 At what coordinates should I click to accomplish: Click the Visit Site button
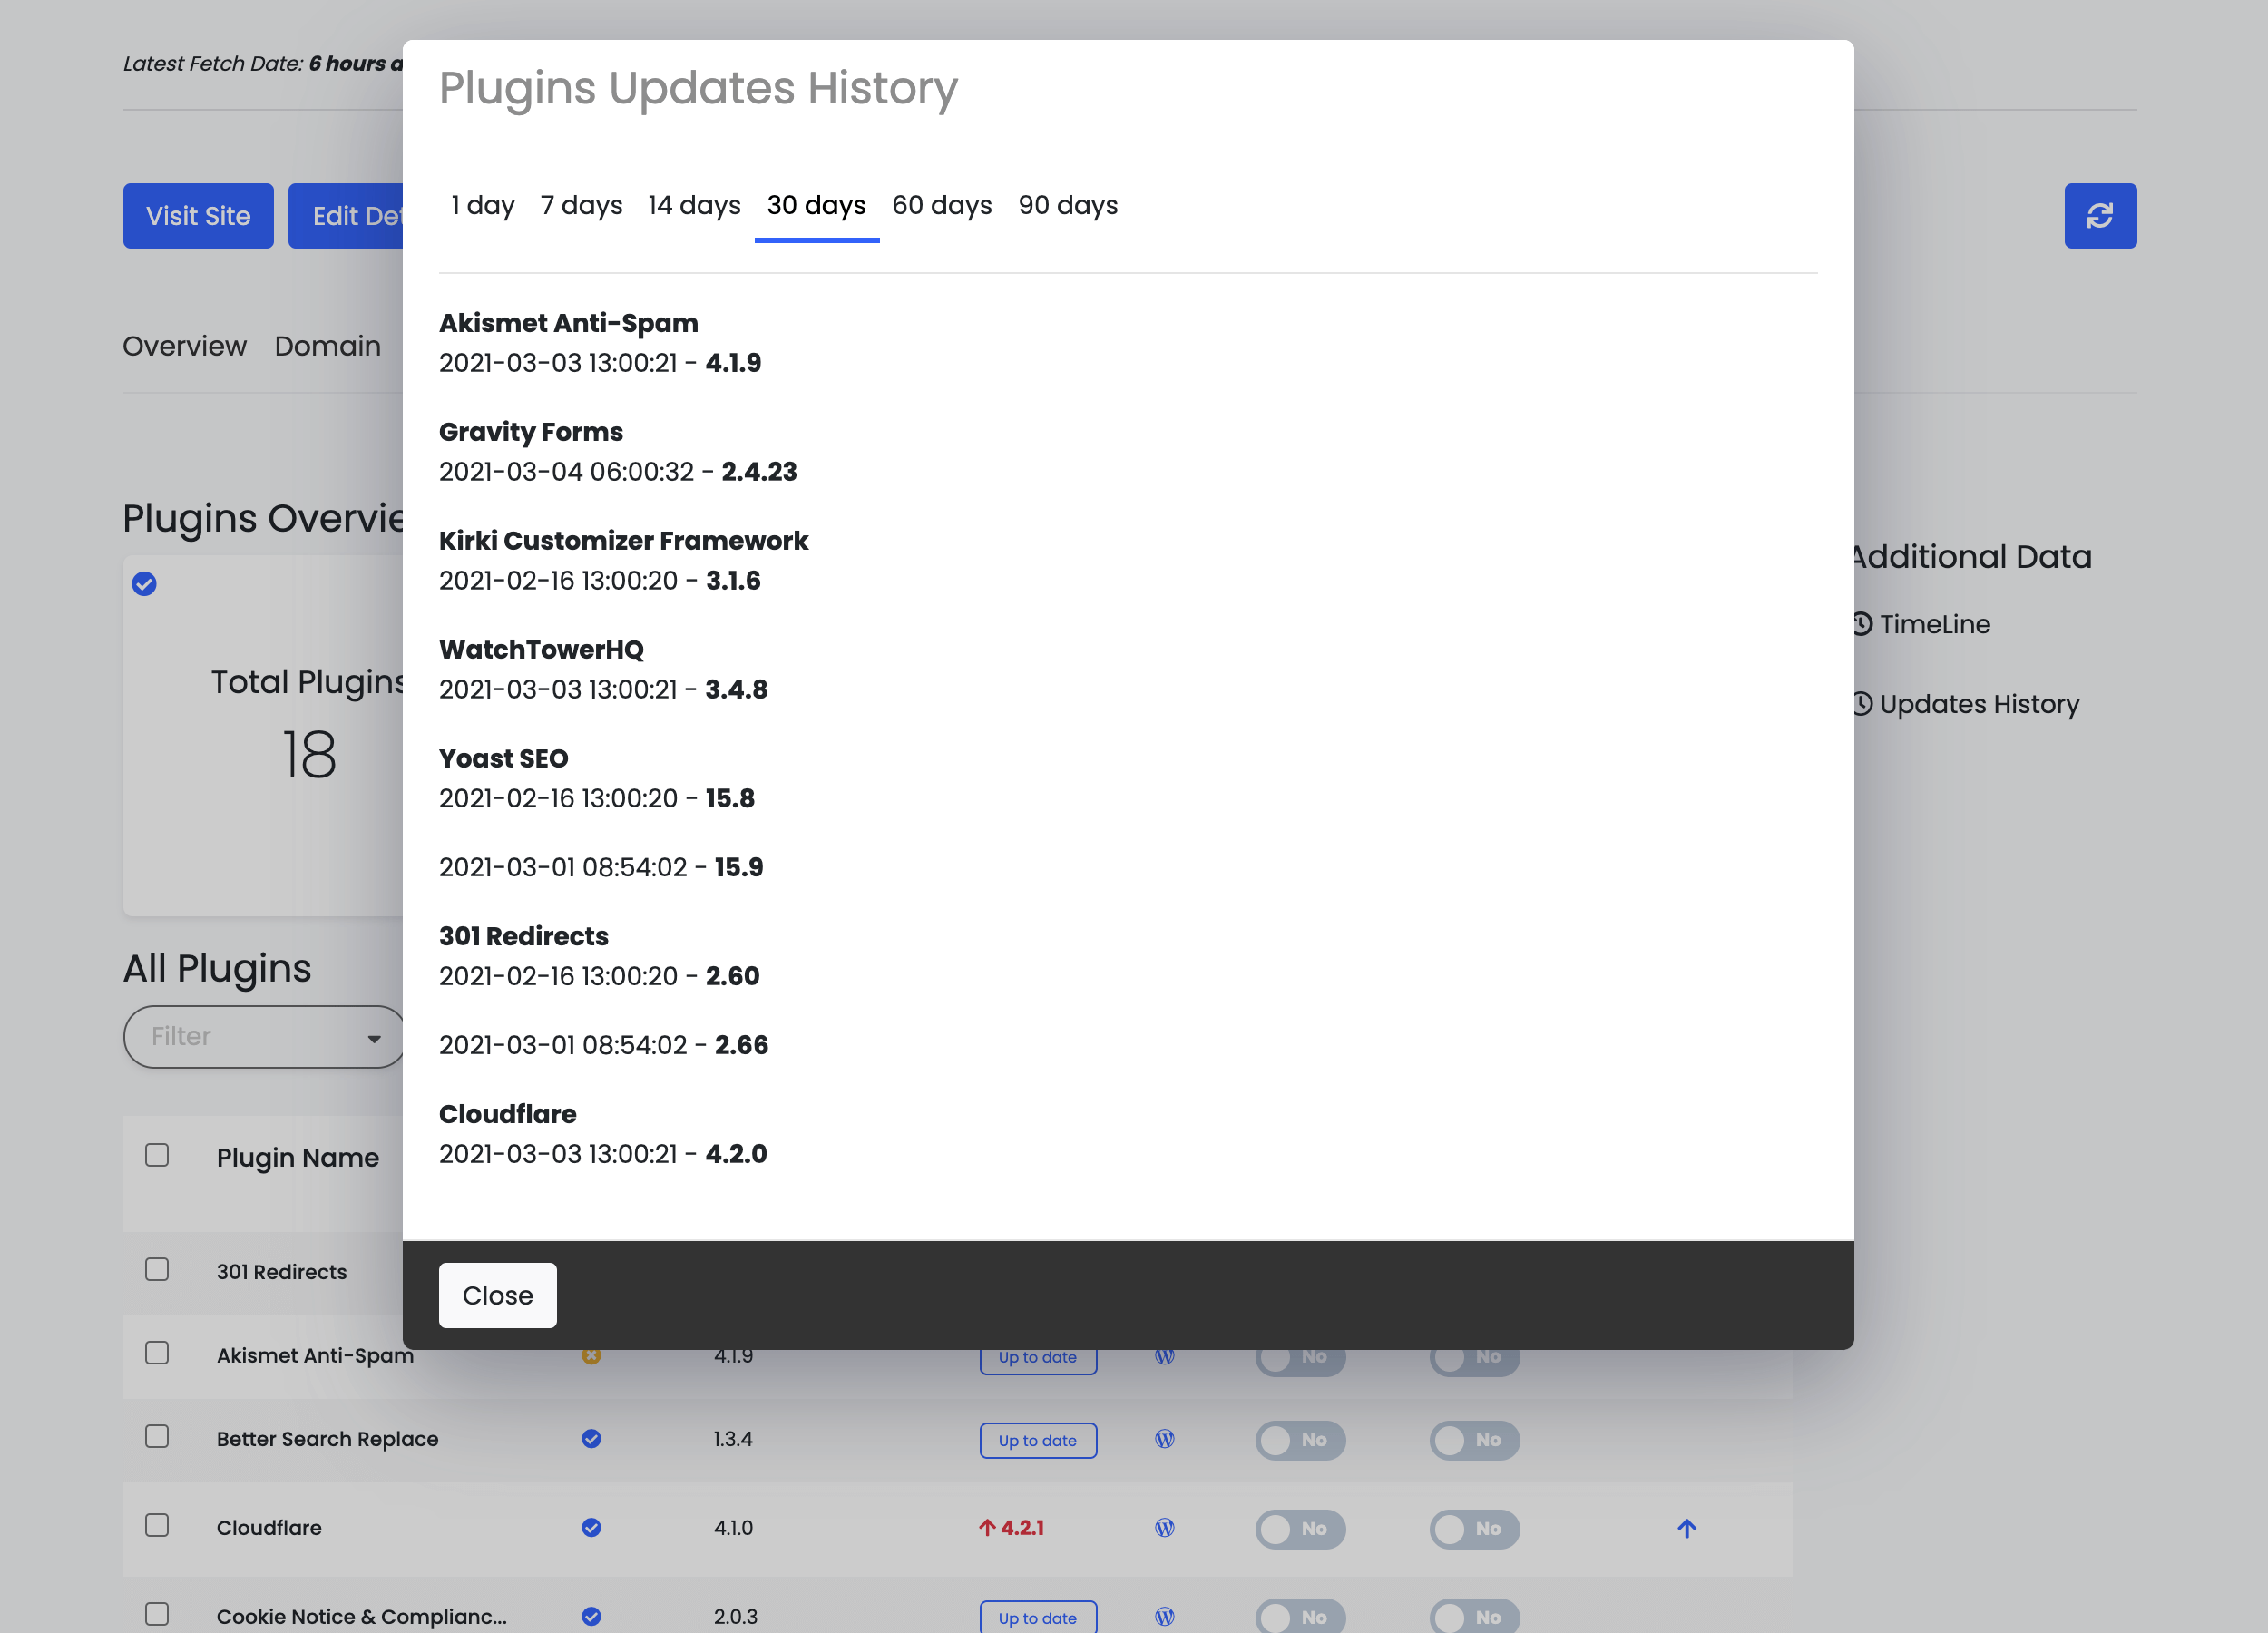click(x=198, y=216)
